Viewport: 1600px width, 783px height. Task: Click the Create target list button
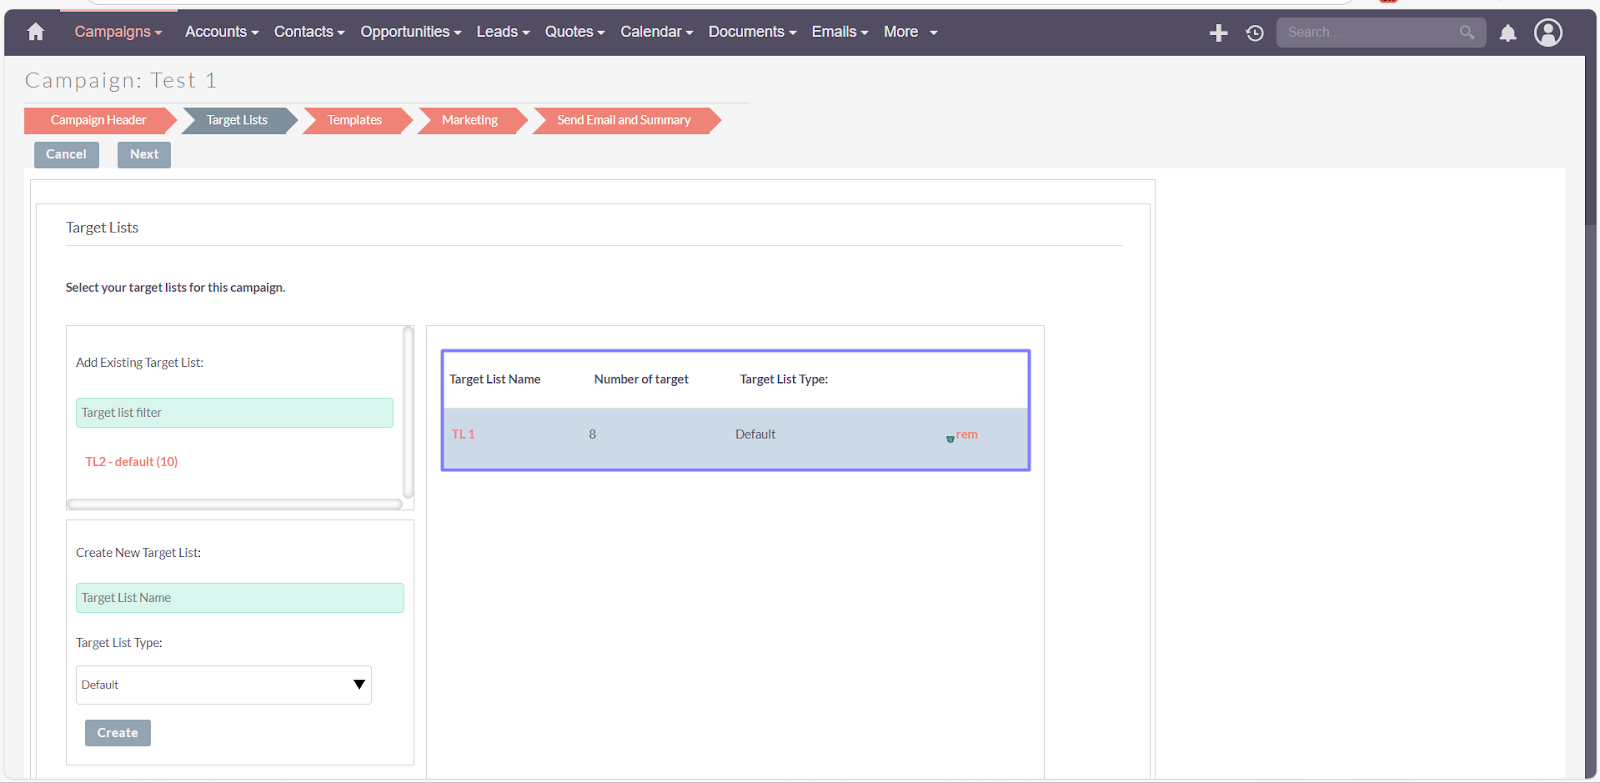tap(117, 733)
